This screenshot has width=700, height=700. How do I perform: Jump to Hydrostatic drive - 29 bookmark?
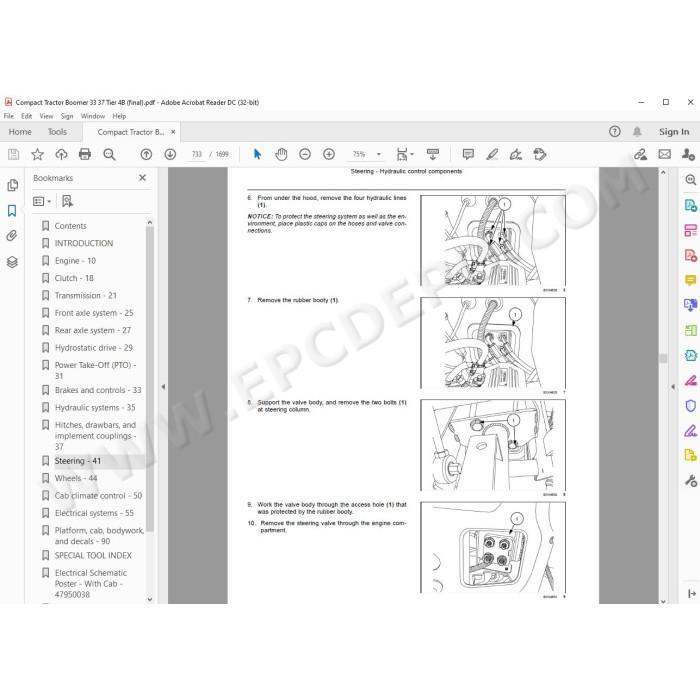pos(94,348)
